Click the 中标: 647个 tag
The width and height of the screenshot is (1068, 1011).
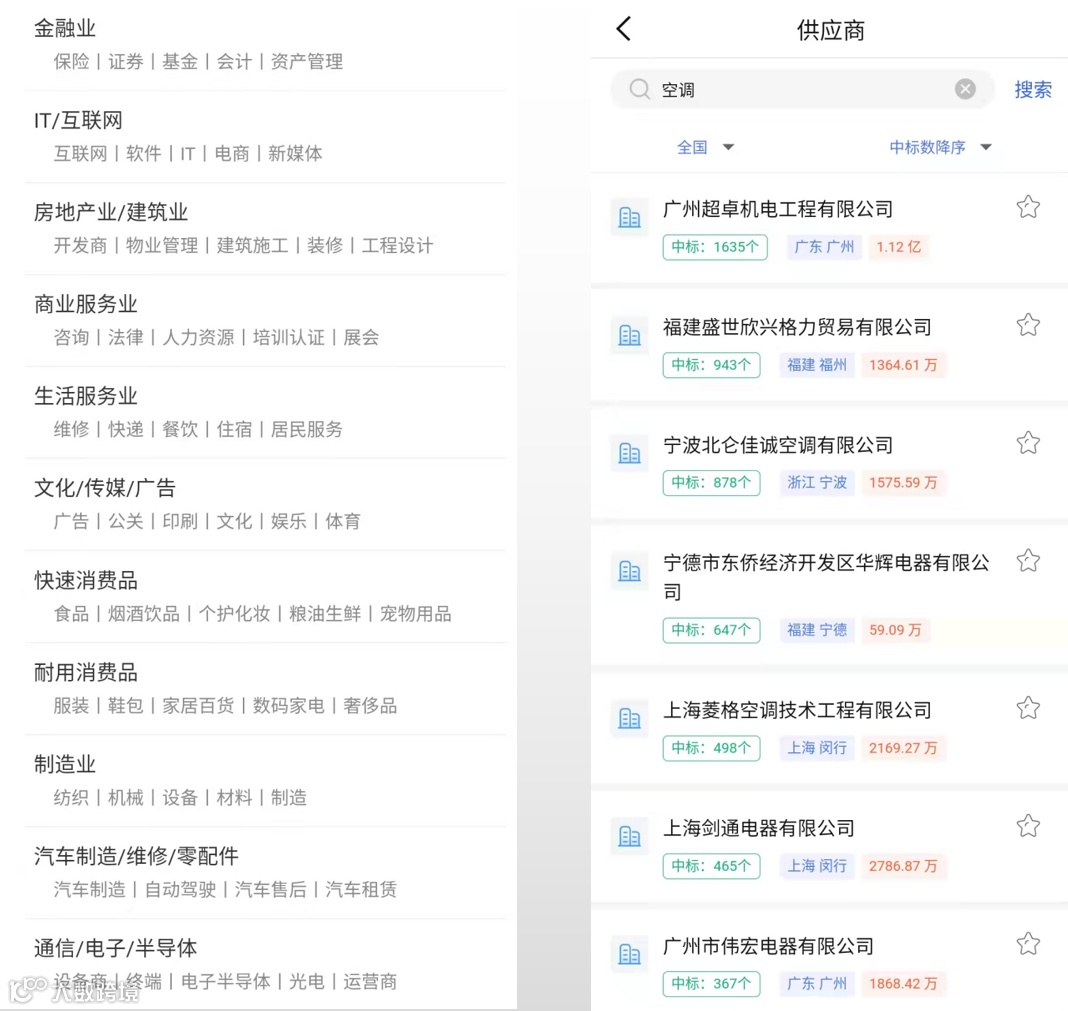(711, 629)
